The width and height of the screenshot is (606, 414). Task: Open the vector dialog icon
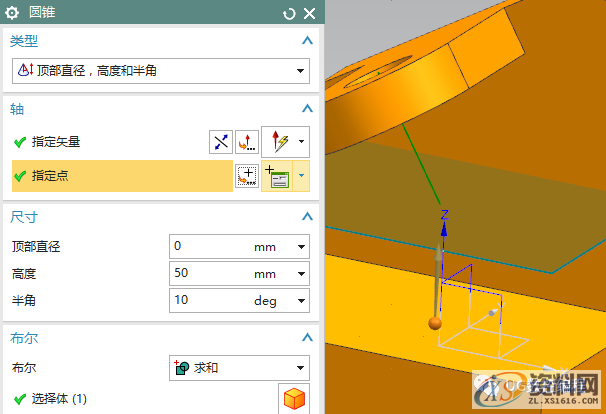244,142
